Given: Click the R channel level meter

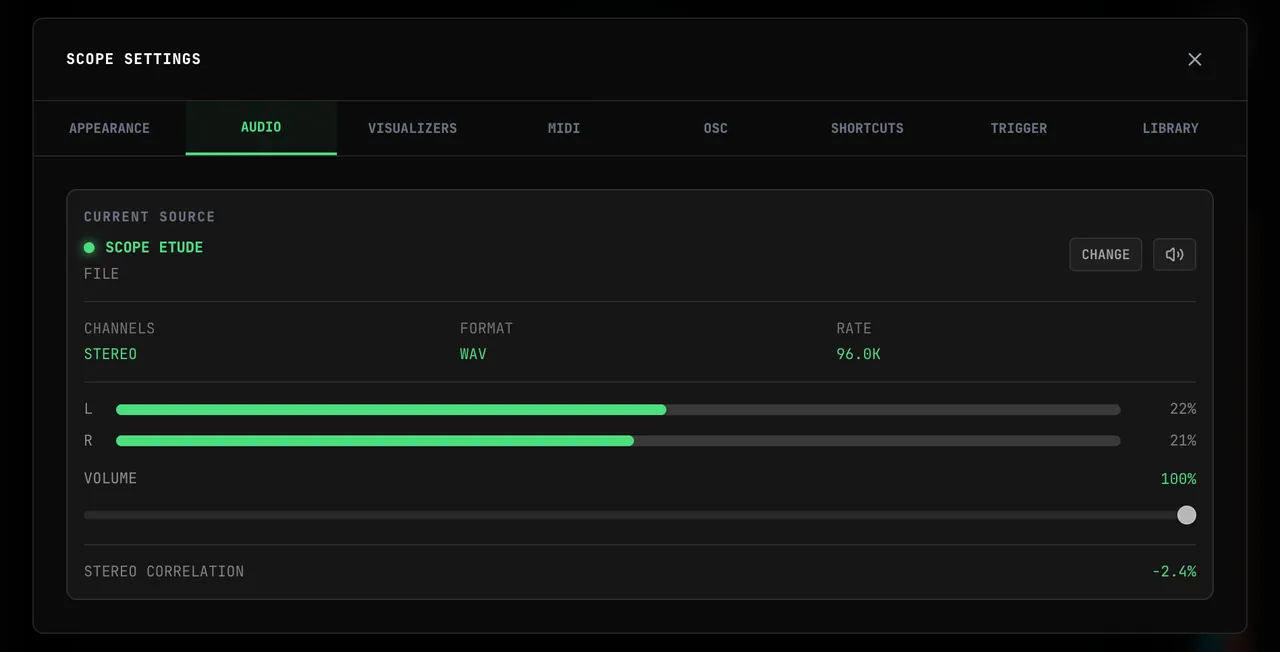Looking at the screenshot, I should click(618, 441).
